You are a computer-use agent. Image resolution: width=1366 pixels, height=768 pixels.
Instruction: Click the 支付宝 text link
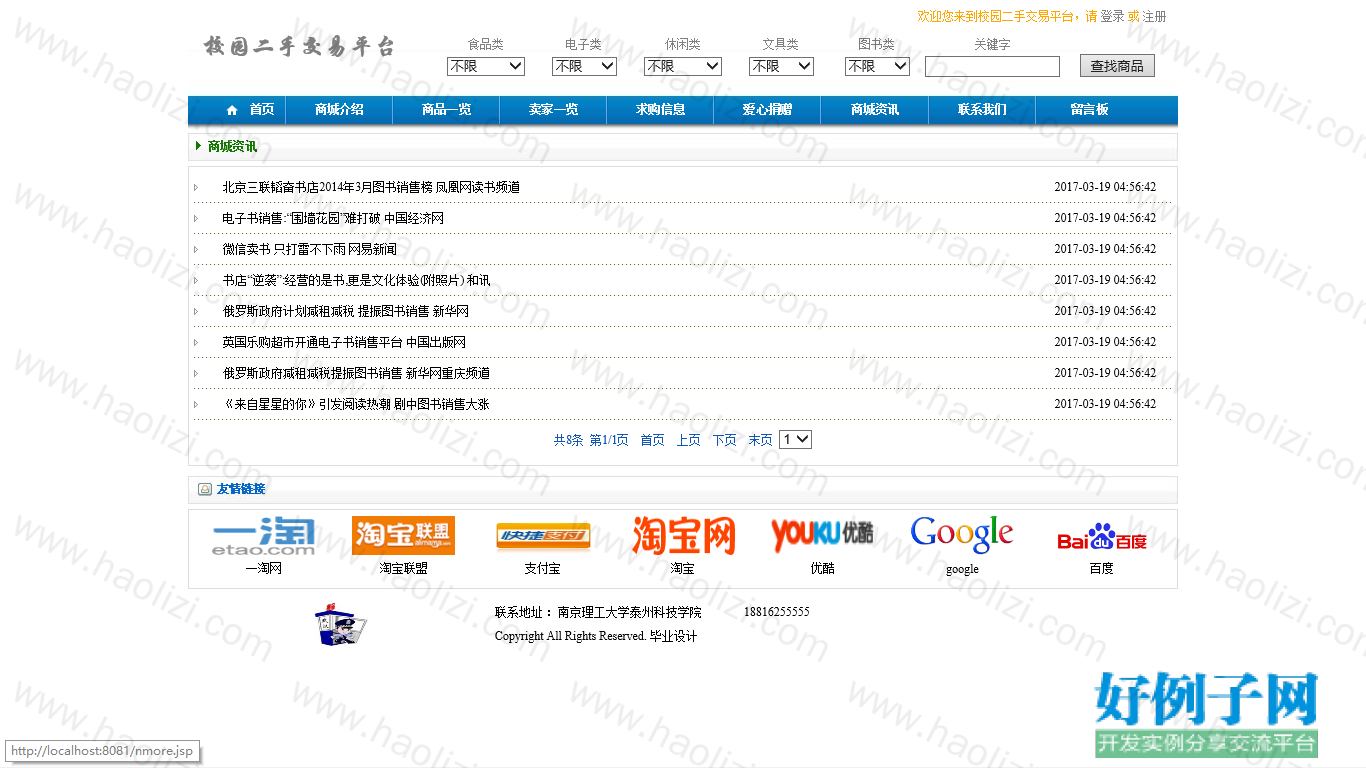542,568
